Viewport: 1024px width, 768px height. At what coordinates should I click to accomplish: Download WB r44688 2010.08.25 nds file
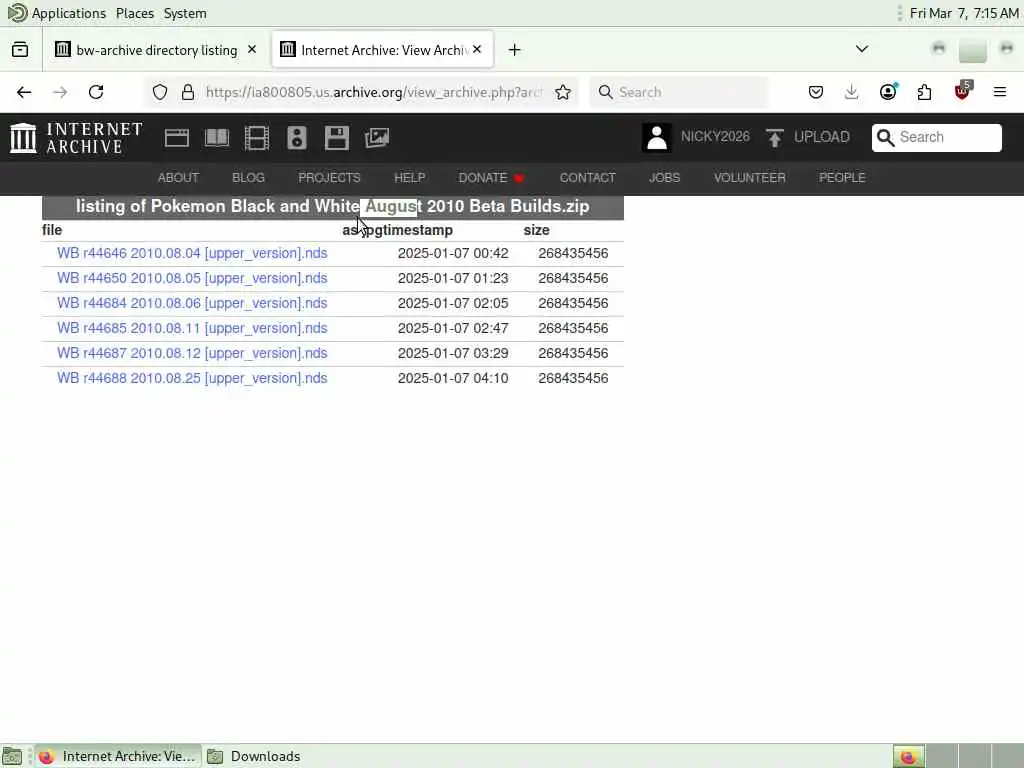coord(192,378)
